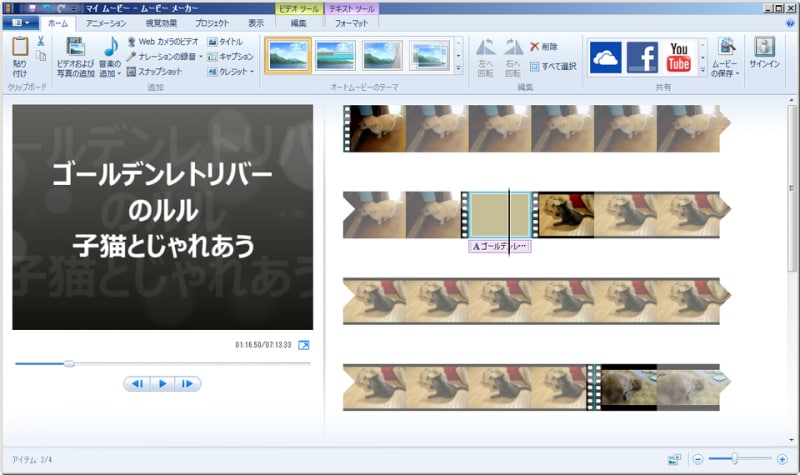Click the 削除 red X icon
Screen dimensions: 800x475
click(535, 46)
